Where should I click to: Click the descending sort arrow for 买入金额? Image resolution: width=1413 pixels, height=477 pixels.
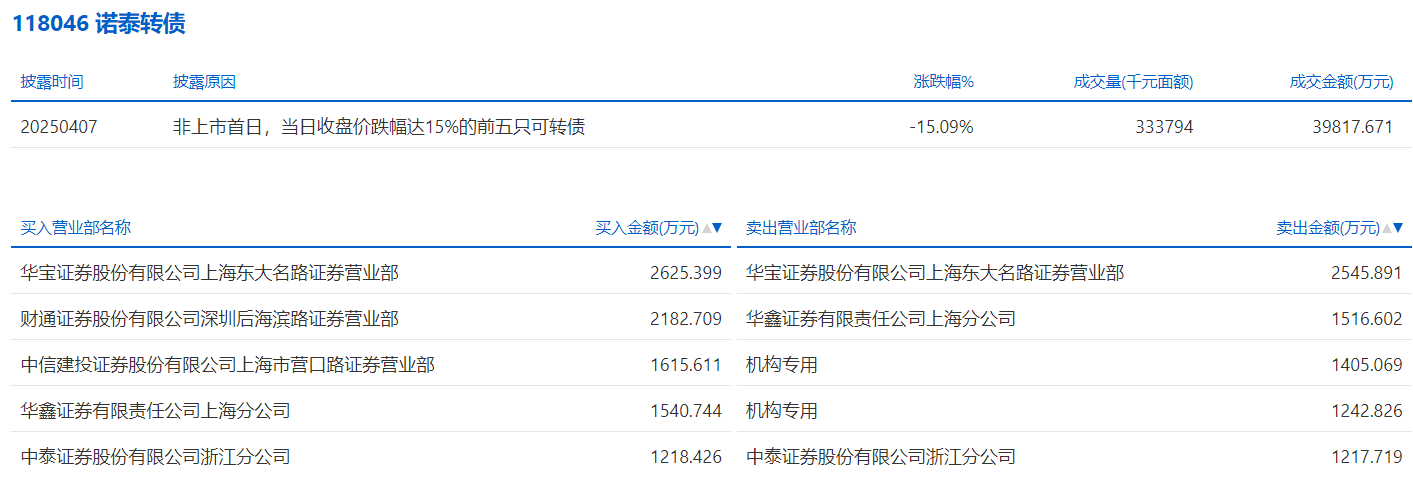[x=717, y=228]
